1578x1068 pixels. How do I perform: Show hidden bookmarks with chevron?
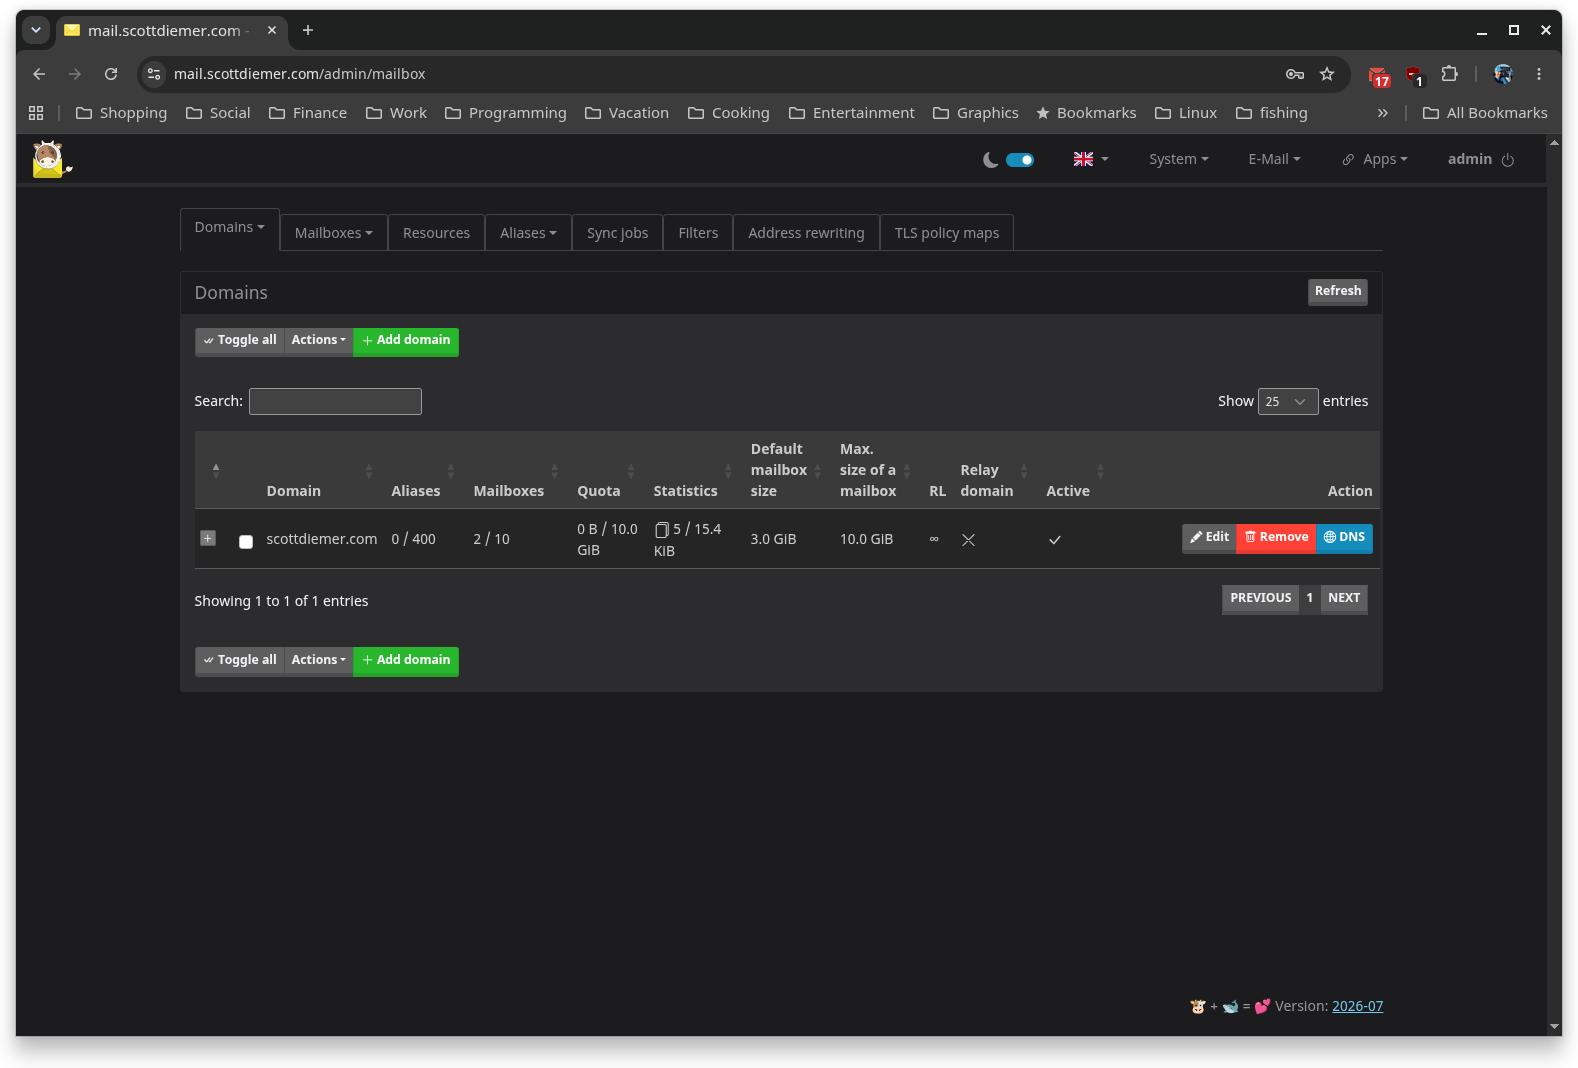1383,113
